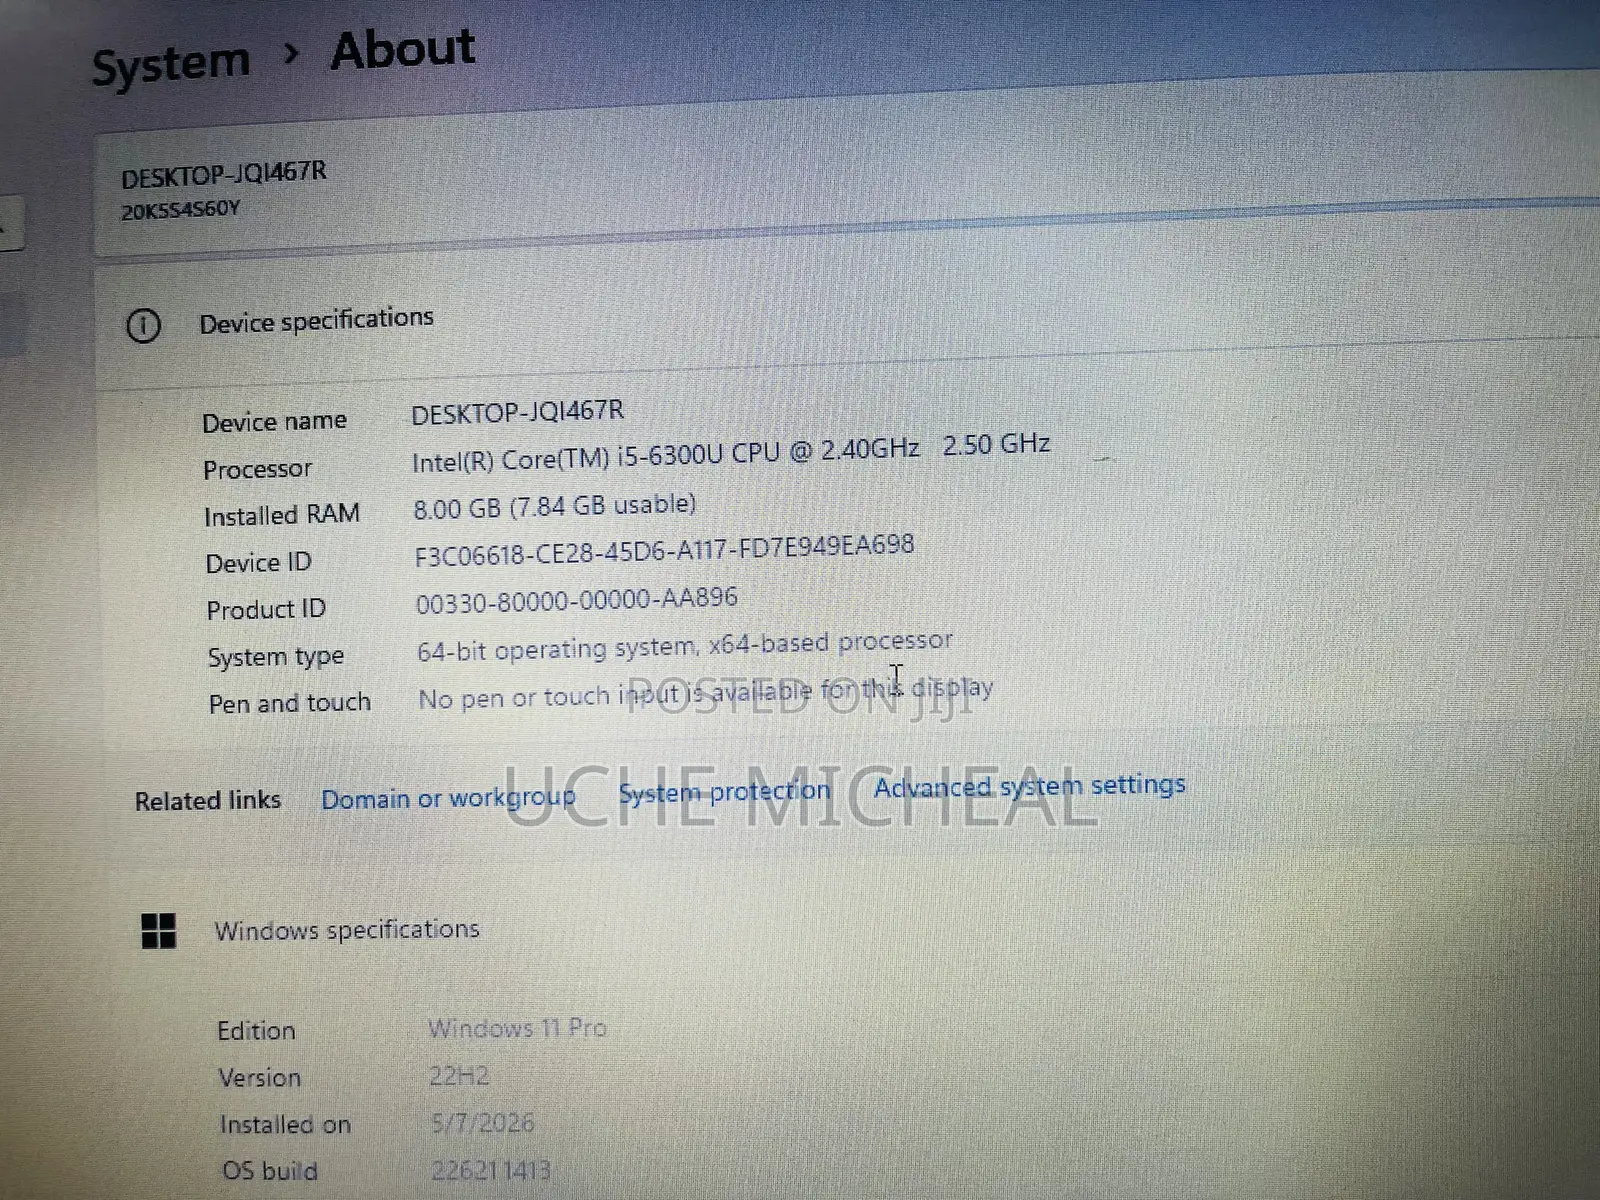This screenshot has width=1600, height=1200.
Task: Select the Edition value Windows 11 Pro
Action: 517,1028
